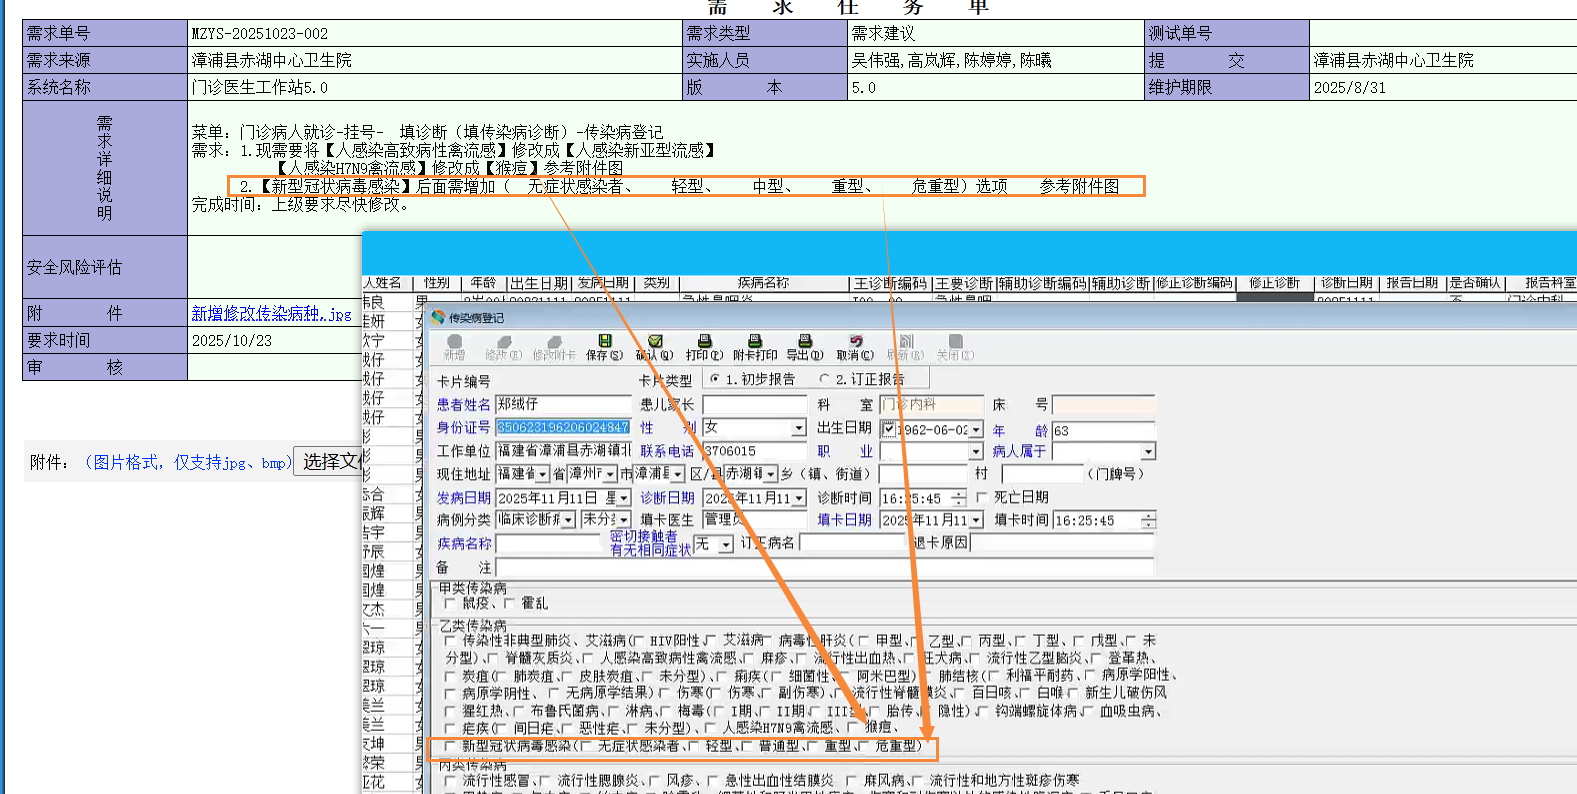Select the 2.订正报告 radio button
This screenshot has width=1577, height=794.
pos(824,379)
